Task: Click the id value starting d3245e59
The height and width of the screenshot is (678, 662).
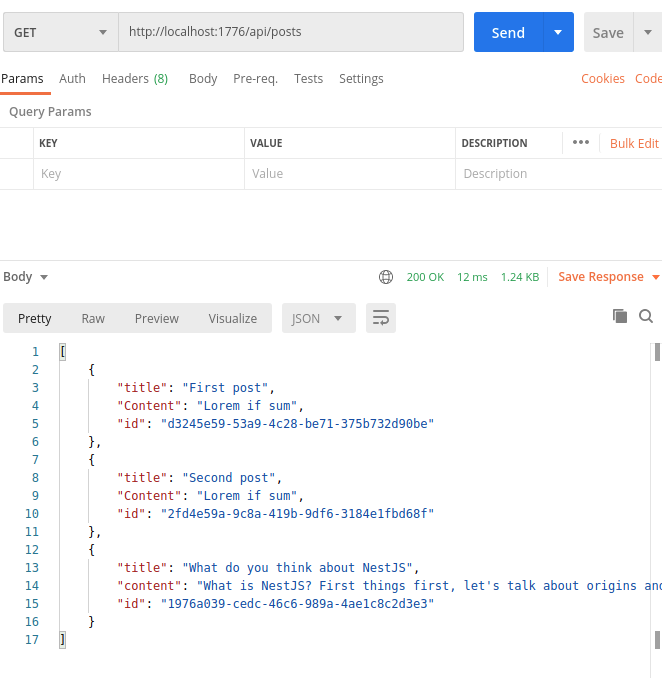Action: (297, 423)
